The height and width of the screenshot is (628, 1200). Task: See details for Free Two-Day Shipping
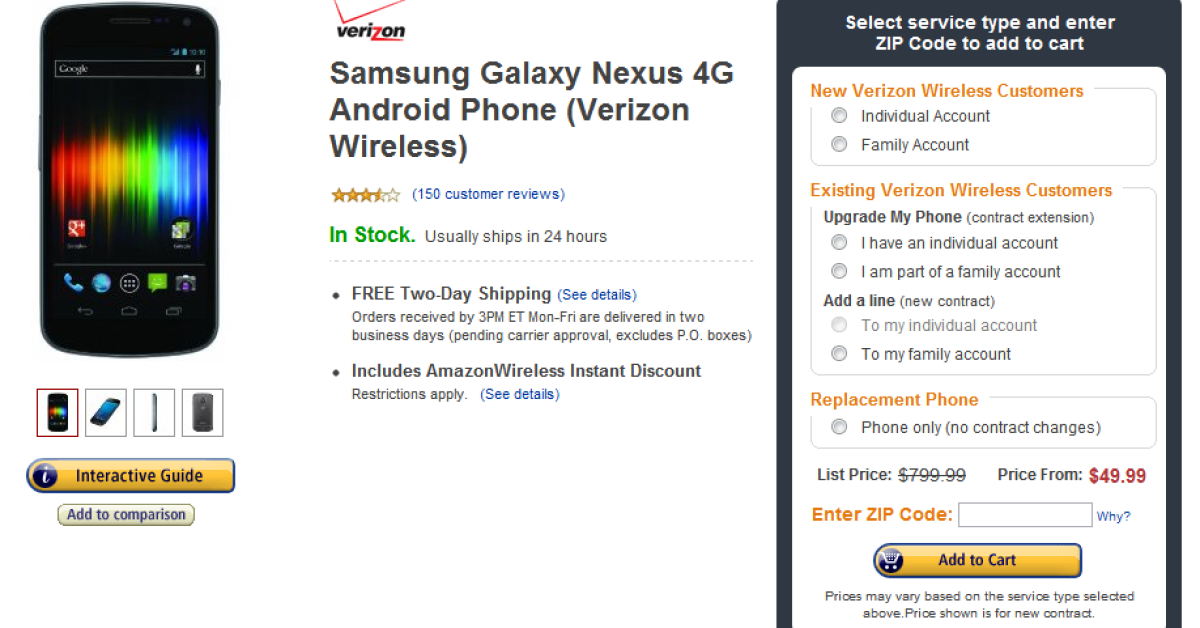(x=597, y=295)
